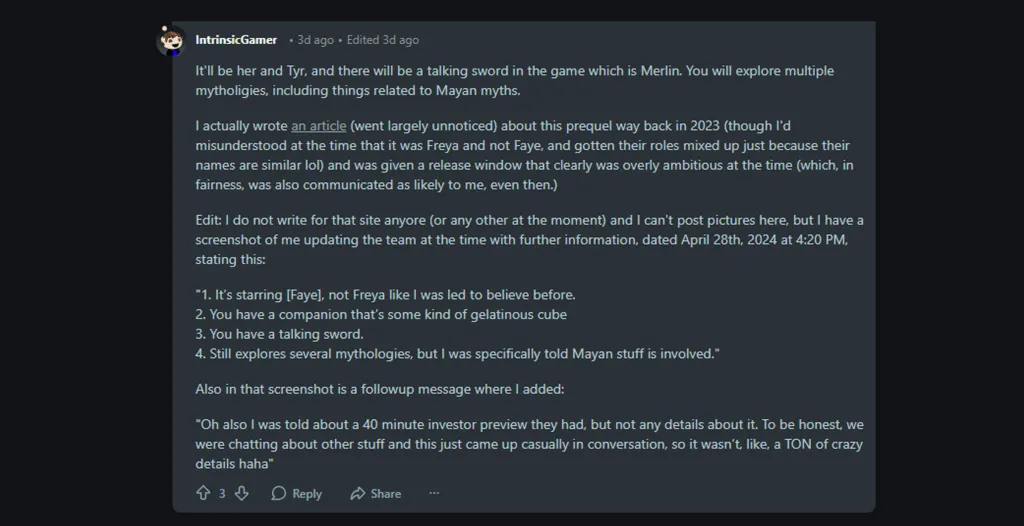Open the IntrinsicGamer username profile link
The height and width of the screenshot is (526, 1024).
236,40
